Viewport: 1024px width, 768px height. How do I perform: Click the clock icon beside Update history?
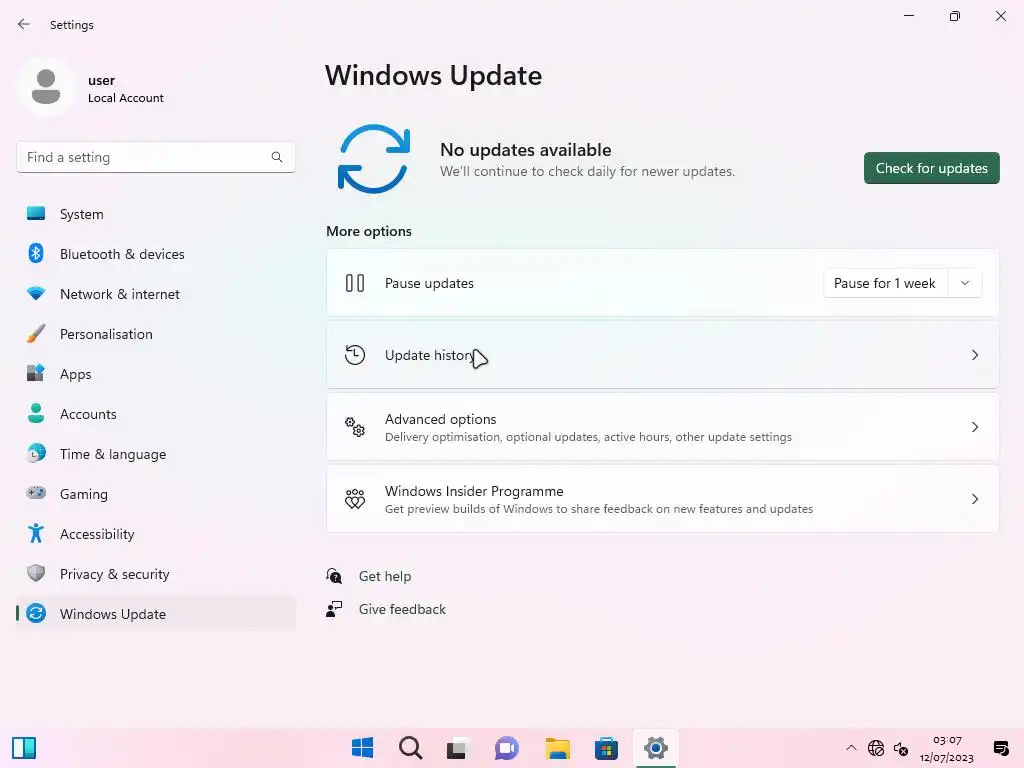355,355
